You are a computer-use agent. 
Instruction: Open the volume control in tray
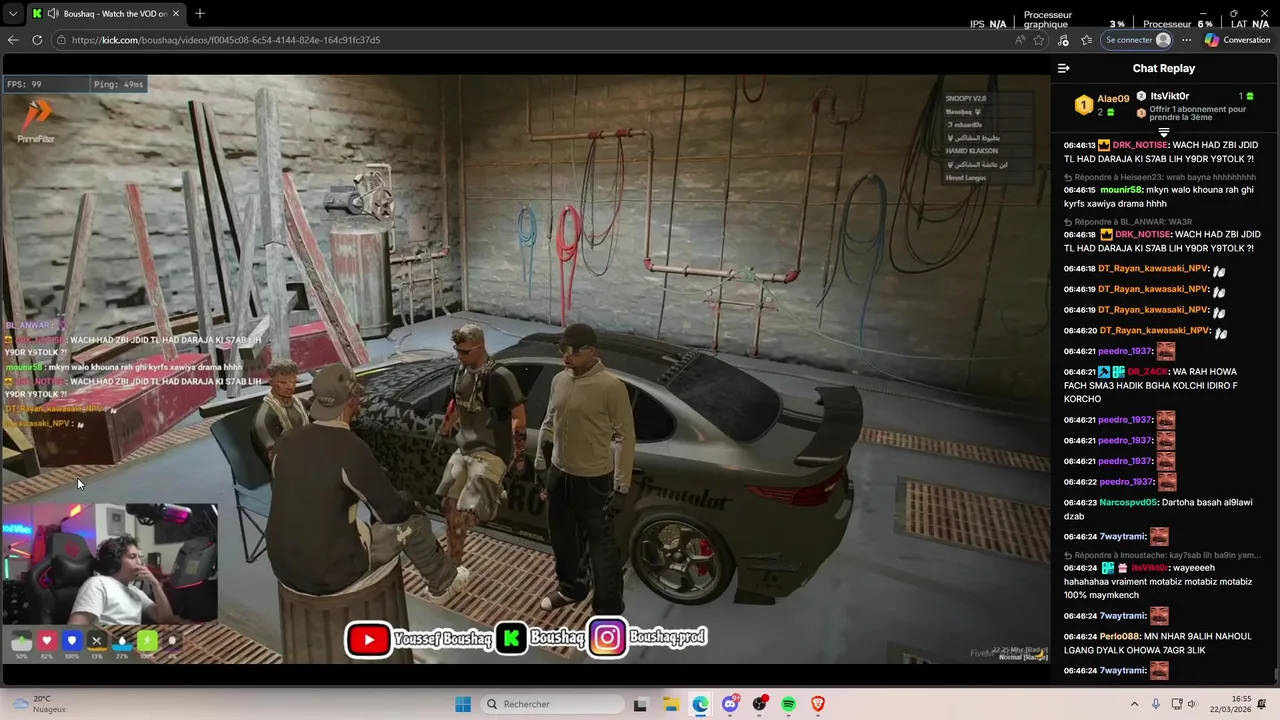1191,704
